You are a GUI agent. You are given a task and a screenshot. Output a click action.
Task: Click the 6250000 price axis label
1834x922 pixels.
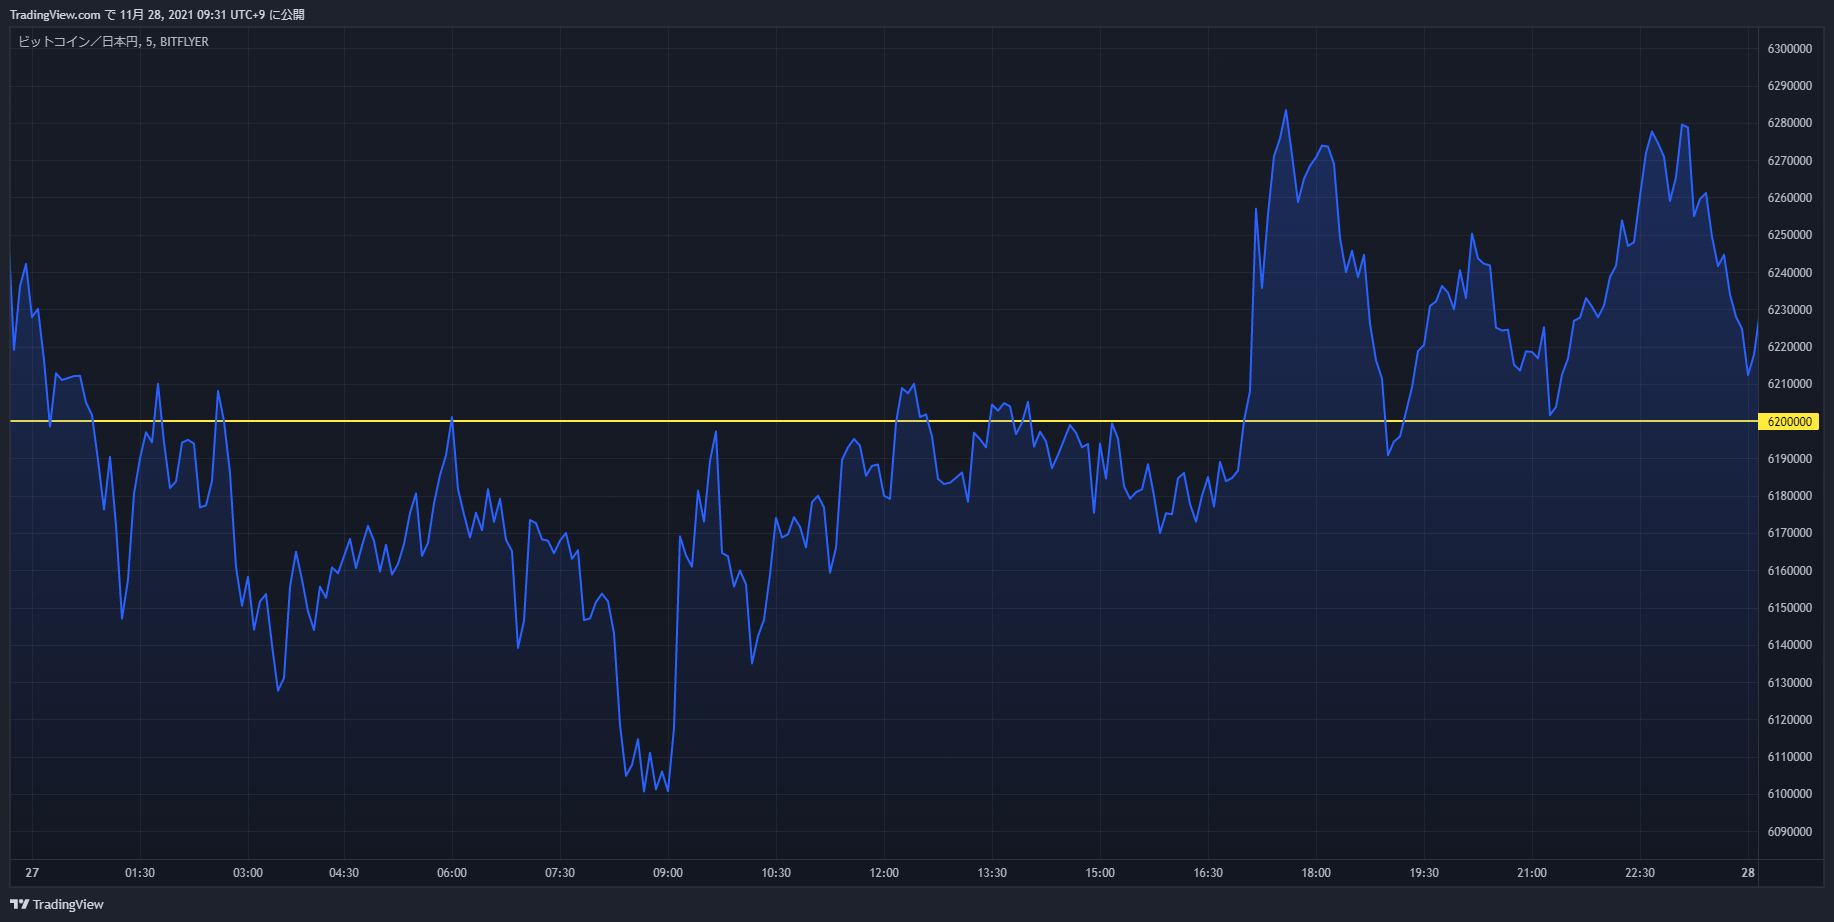1790,235
